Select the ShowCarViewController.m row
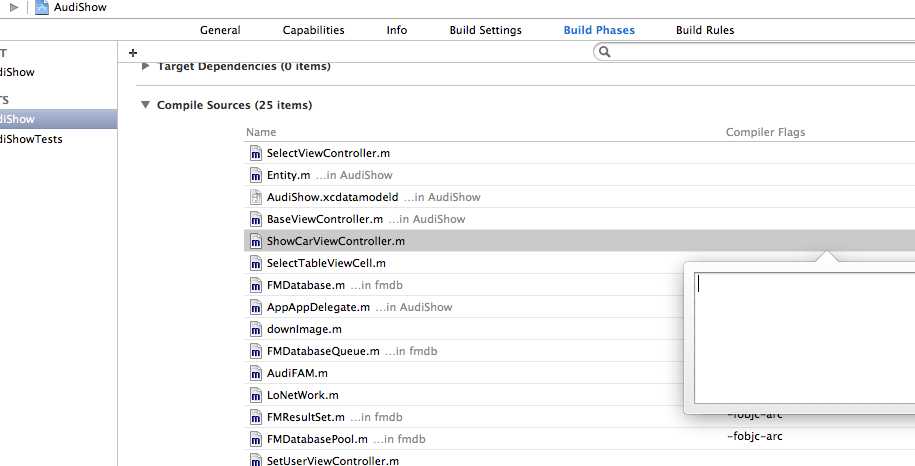Viewport: 915px width, 466px height. [x=579, y=241]
